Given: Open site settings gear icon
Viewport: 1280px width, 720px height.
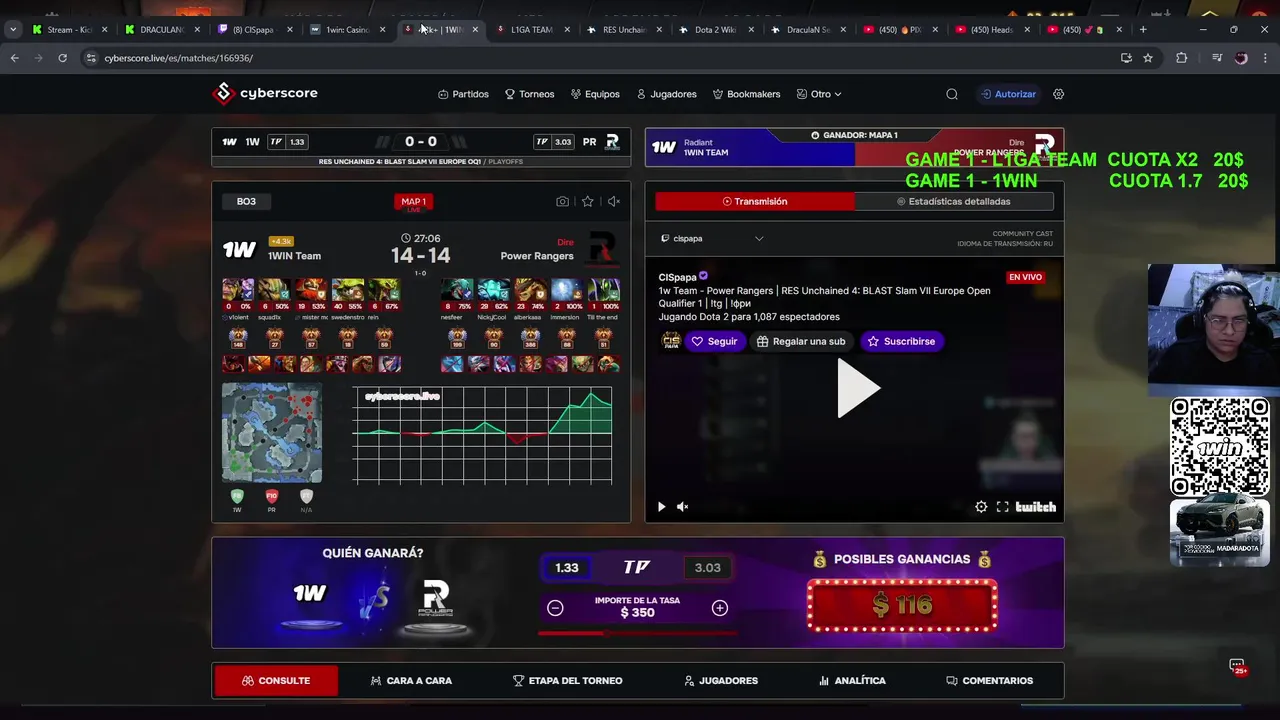Looking at the screenshot, I should point(1059,94).
